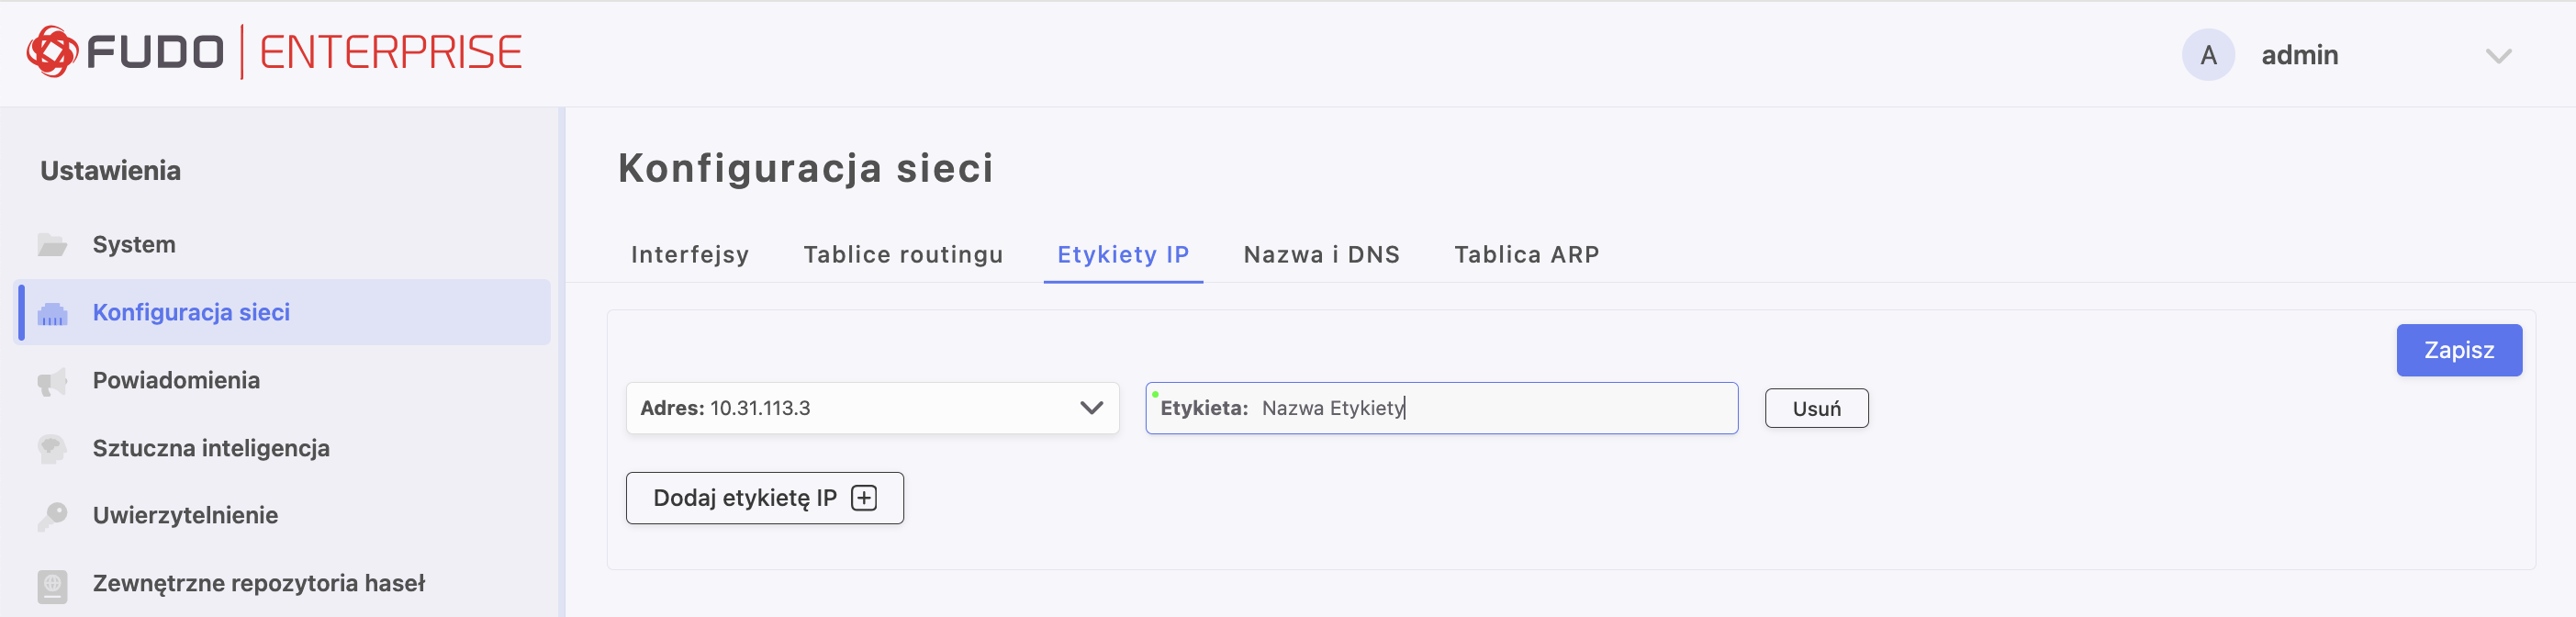This screenshot has height=617, width=2576.
Task: Click the Sztuczna inteligencja brain icon
Action: pyautogui.click(x=52, y=449)
